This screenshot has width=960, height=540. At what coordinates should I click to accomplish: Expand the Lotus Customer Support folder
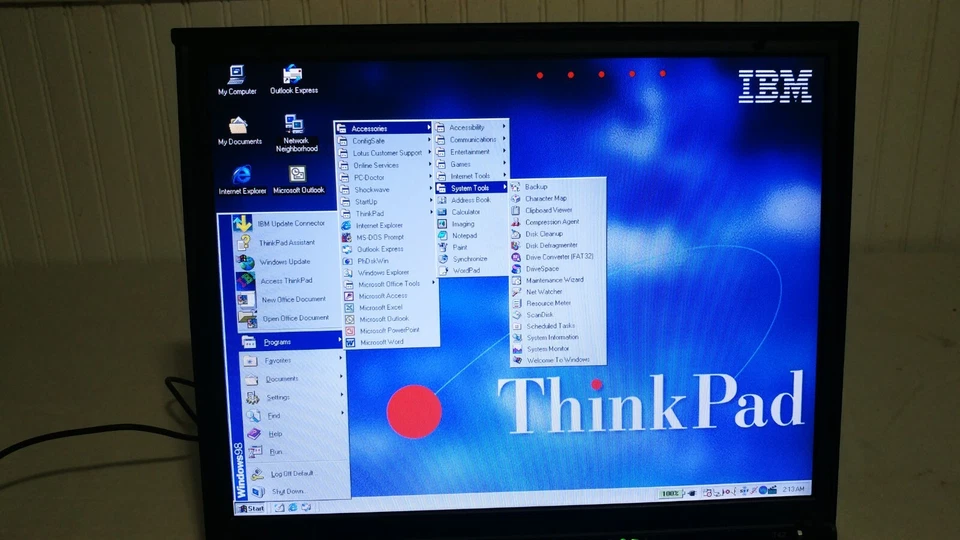coord(385,153)
